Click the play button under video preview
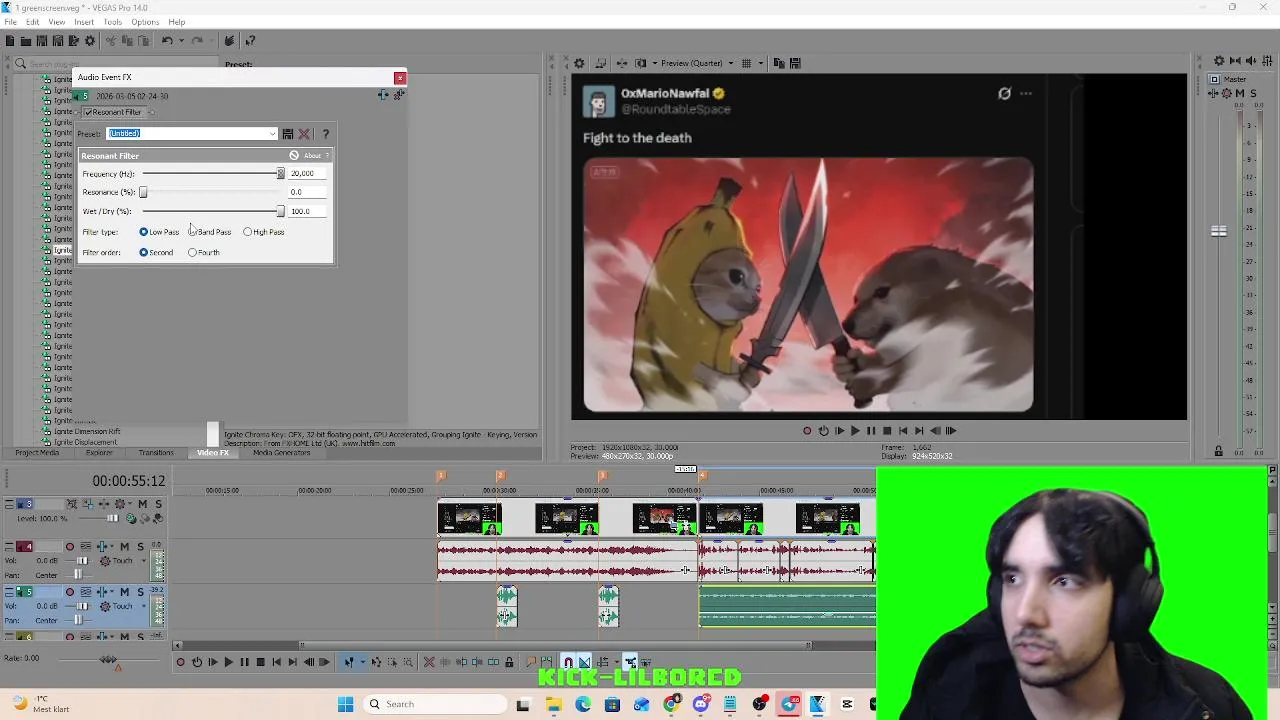 [x=855, y=431]
